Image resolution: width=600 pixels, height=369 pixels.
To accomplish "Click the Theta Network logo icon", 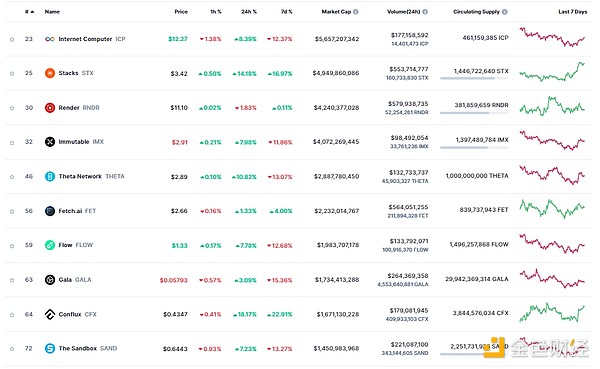I will (x=50, y=176).
